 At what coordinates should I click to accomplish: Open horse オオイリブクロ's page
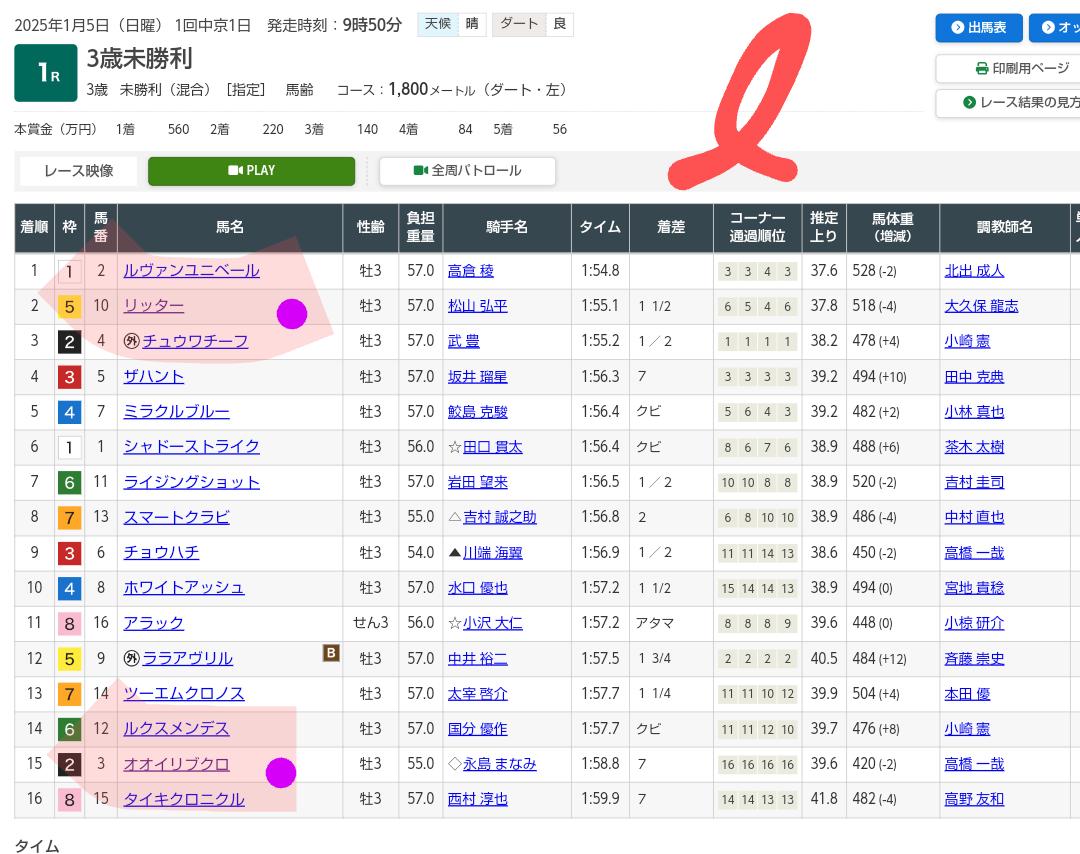tap(176, 764)
